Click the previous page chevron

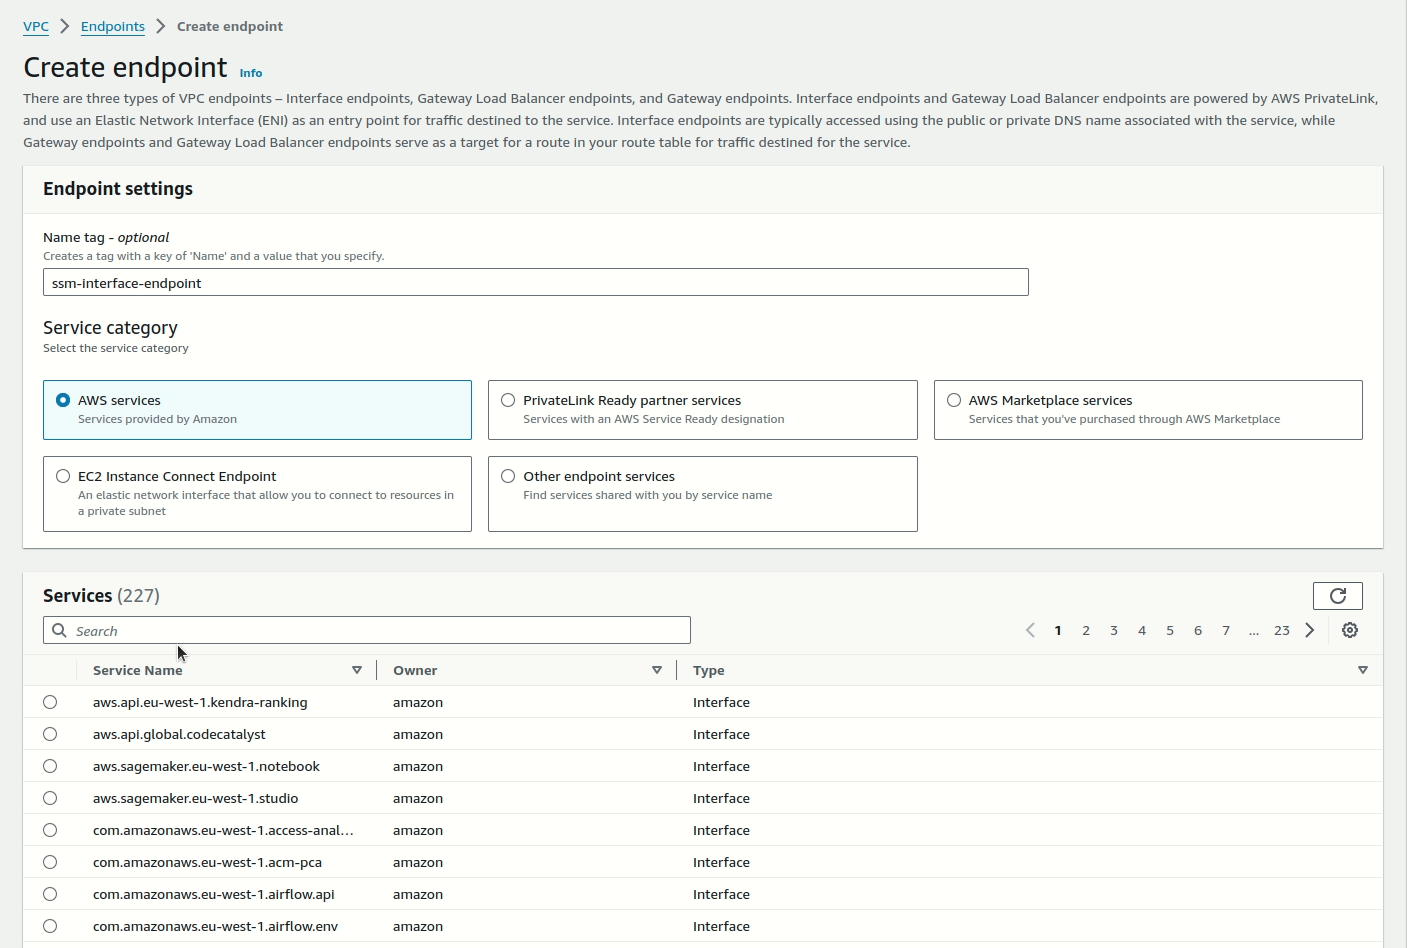(x=1030, y=630)
